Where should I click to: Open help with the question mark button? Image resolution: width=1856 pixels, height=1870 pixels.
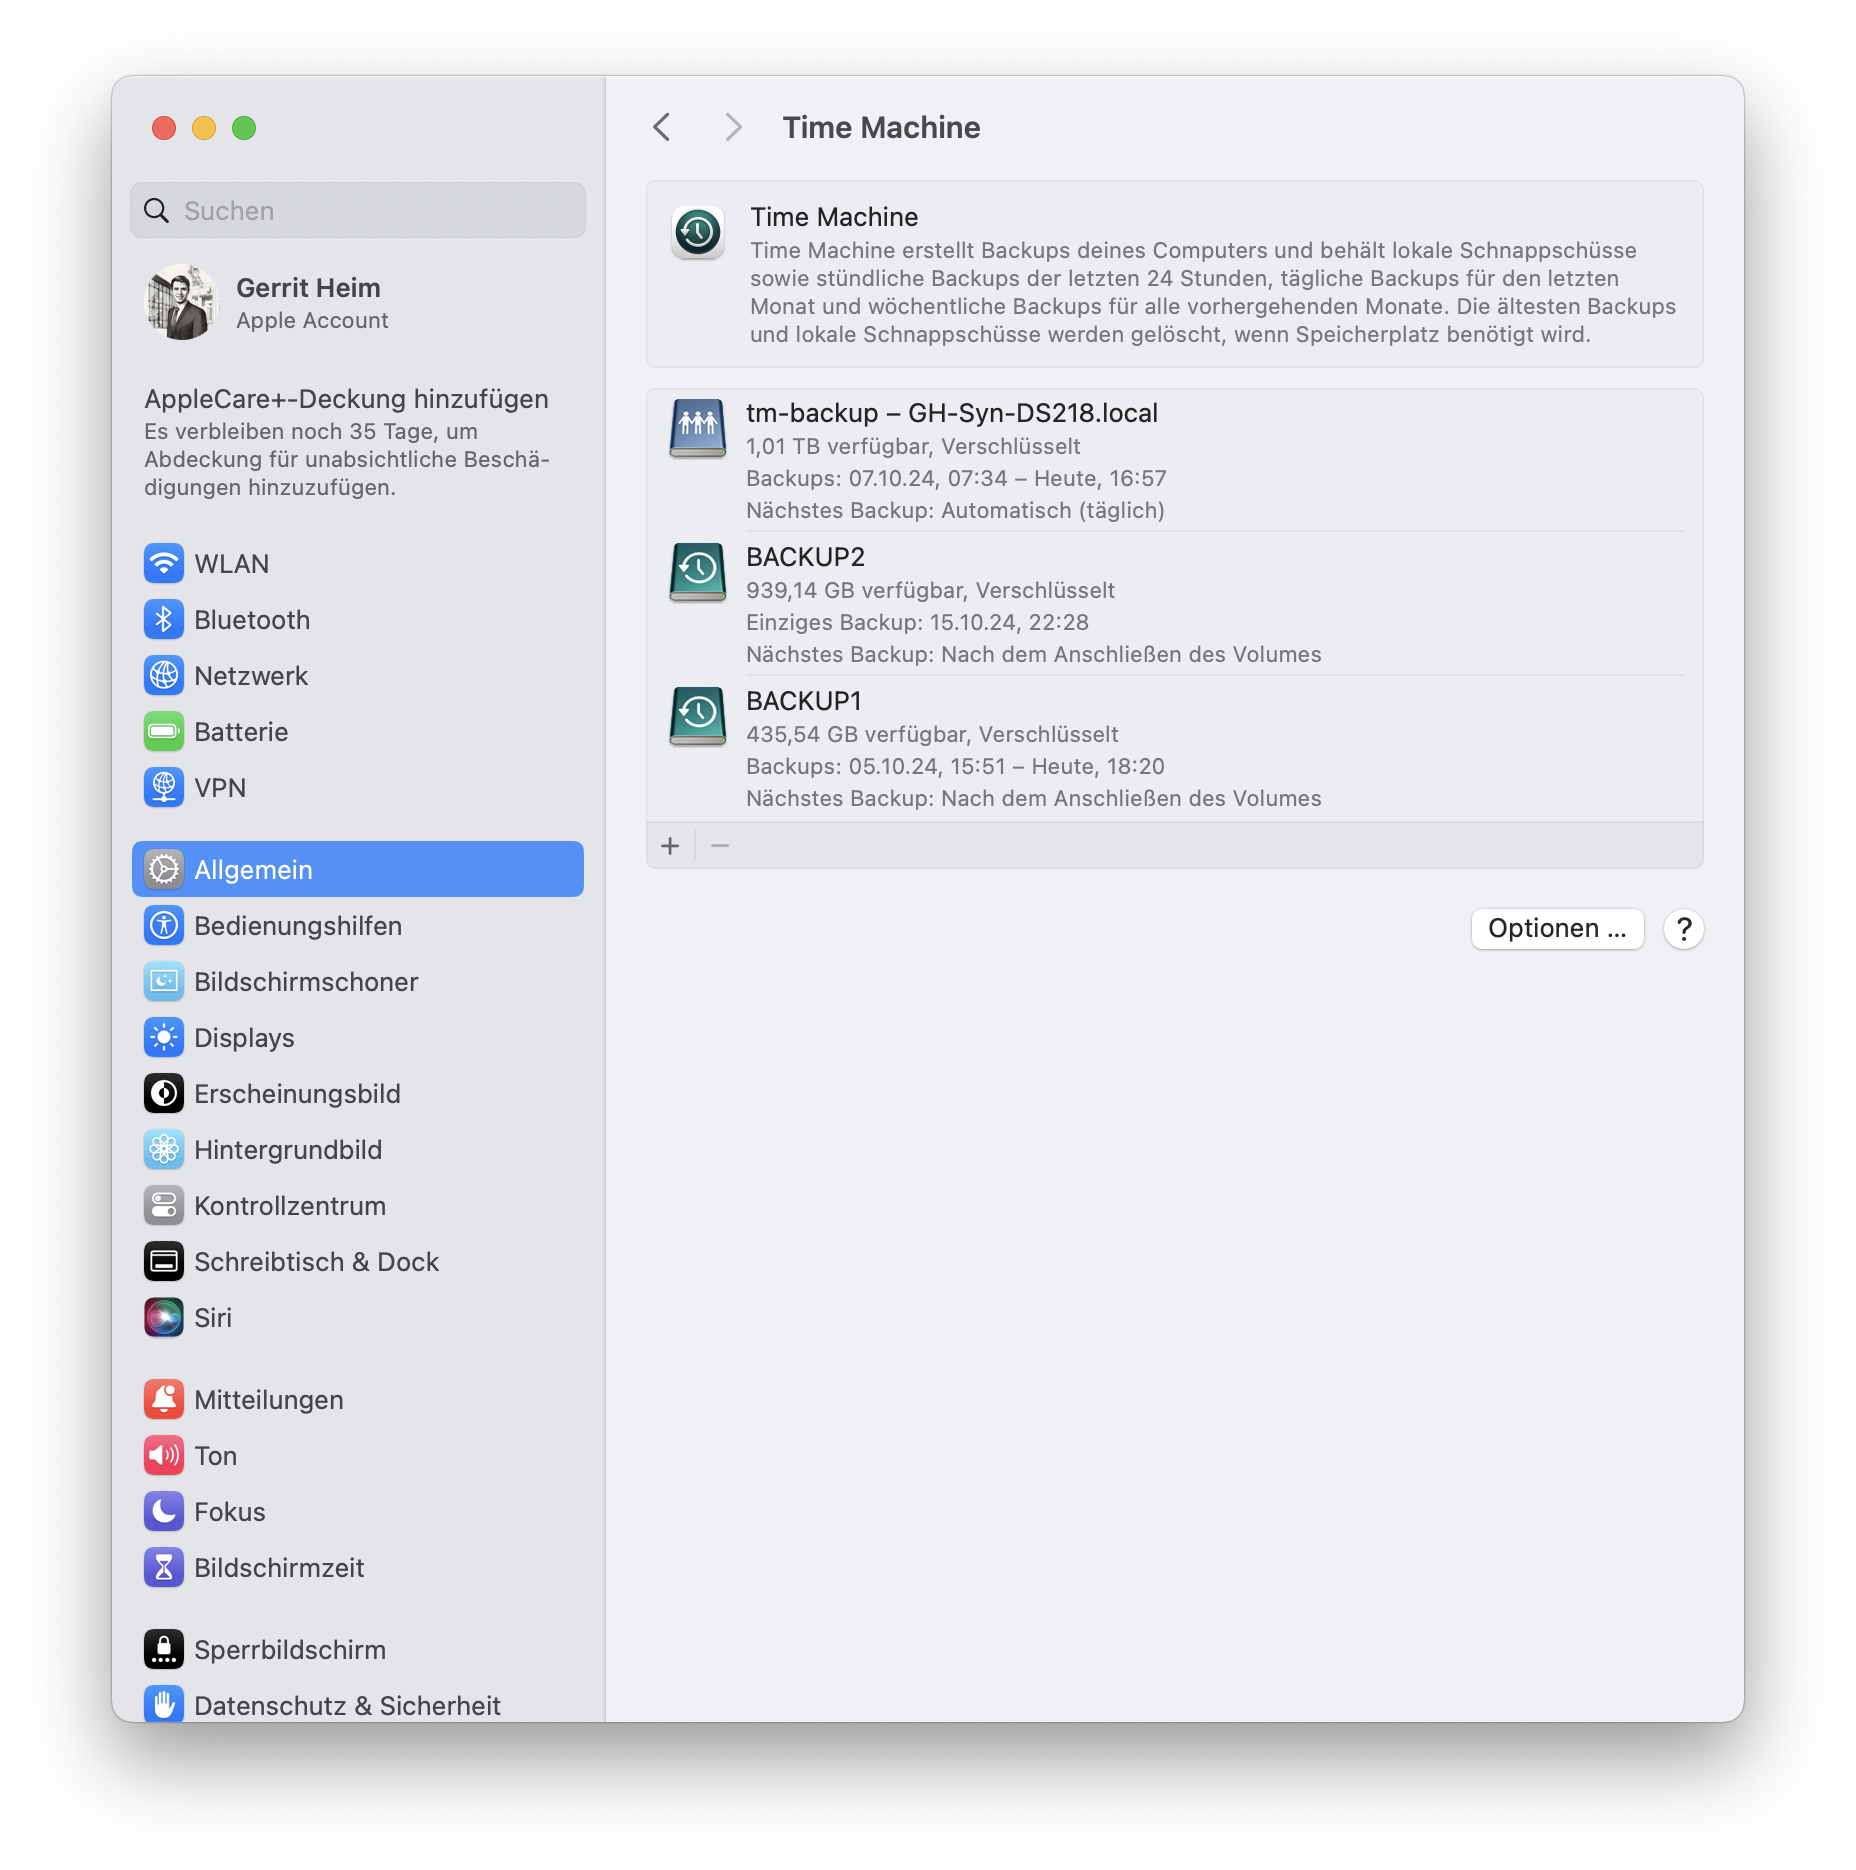pyautogui.click(x=1684, y=929)
